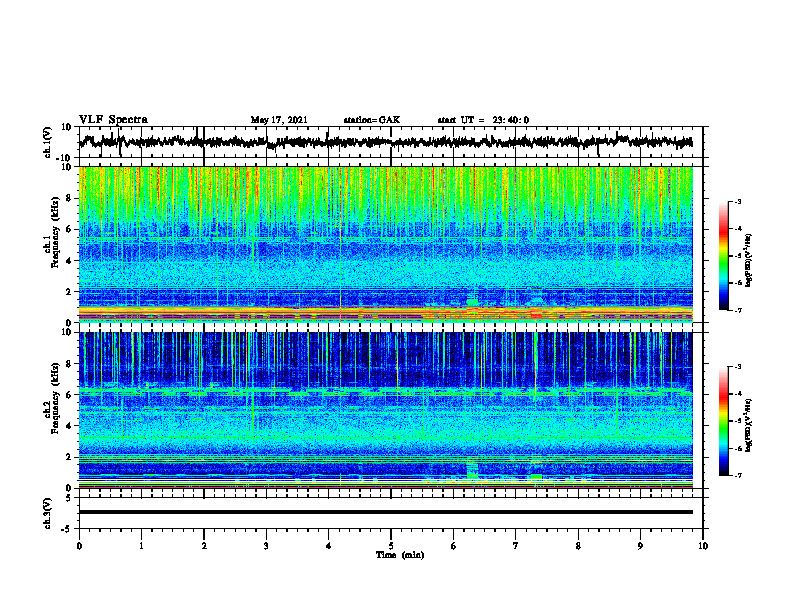The height and width of the screenshot is (612, 792).
Task: Click the "-3" label on ch.2 color bar
Action: tap(737, 367)
